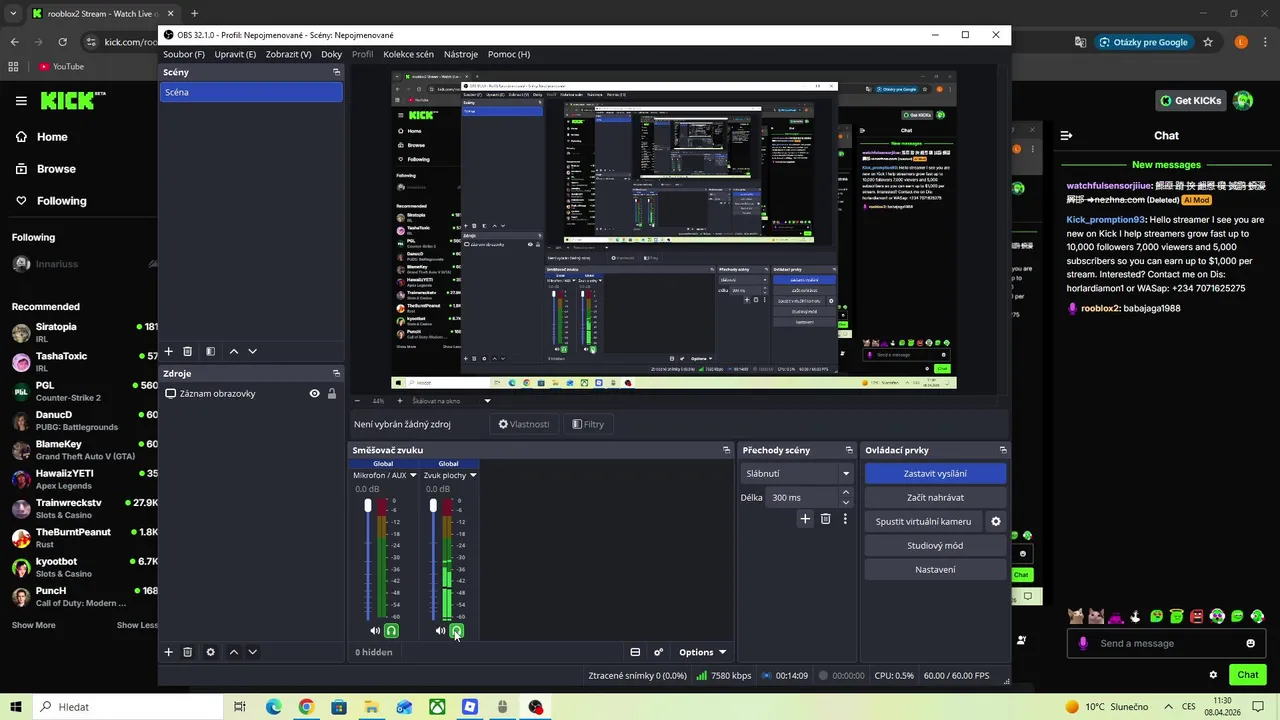
Task: Open Filtry for selected source
Action: coord(588,424)
